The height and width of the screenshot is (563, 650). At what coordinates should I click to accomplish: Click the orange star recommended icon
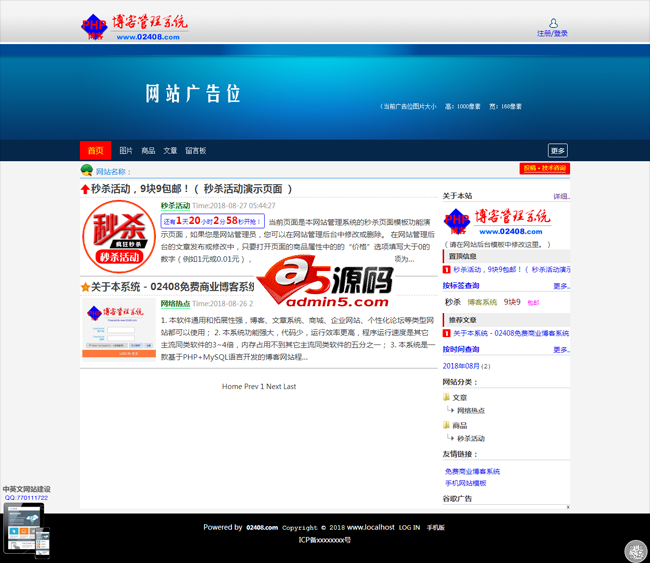click(x=85, y=287)
